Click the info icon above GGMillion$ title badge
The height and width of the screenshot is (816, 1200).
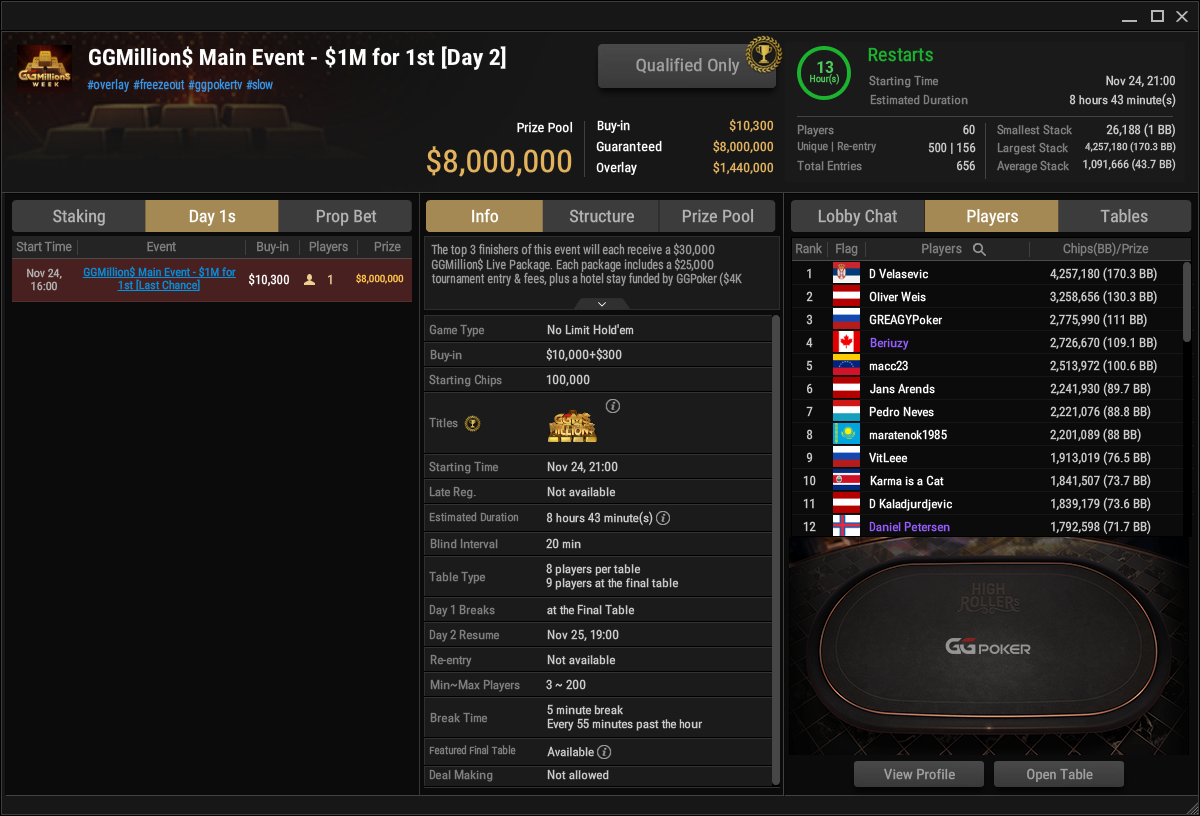coord(613,406)
